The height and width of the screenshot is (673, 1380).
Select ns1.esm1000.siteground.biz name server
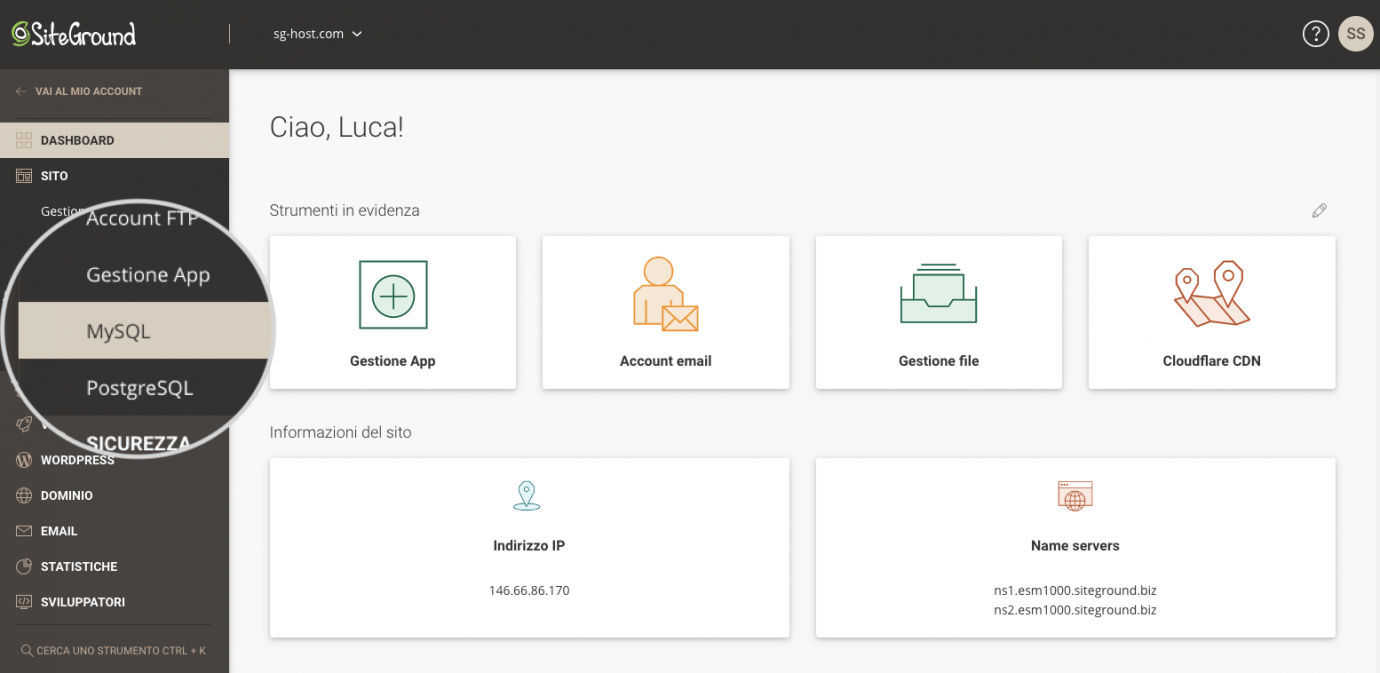point(1075,591)
